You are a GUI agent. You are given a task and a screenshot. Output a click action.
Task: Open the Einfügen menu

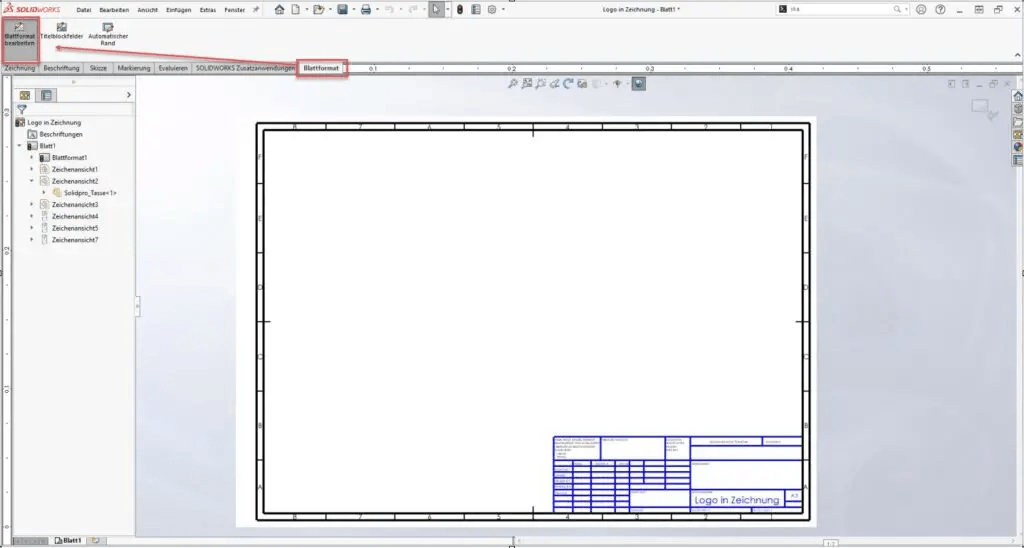click(179, 10)
